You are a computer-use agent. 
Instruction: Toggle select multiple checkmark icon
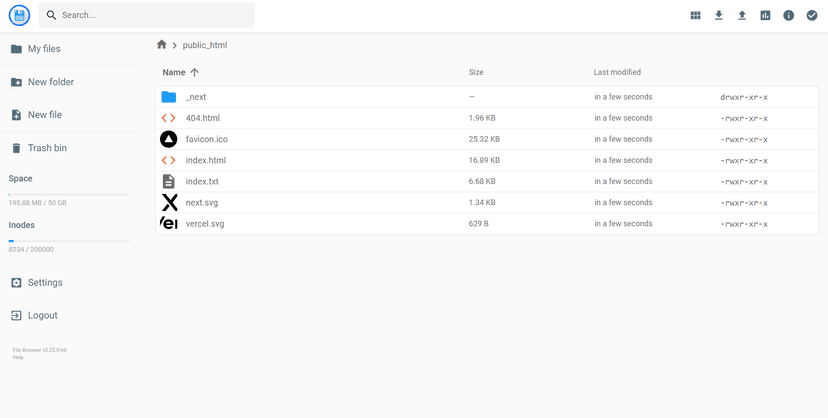pyautogui.click(x=811, y=15)
